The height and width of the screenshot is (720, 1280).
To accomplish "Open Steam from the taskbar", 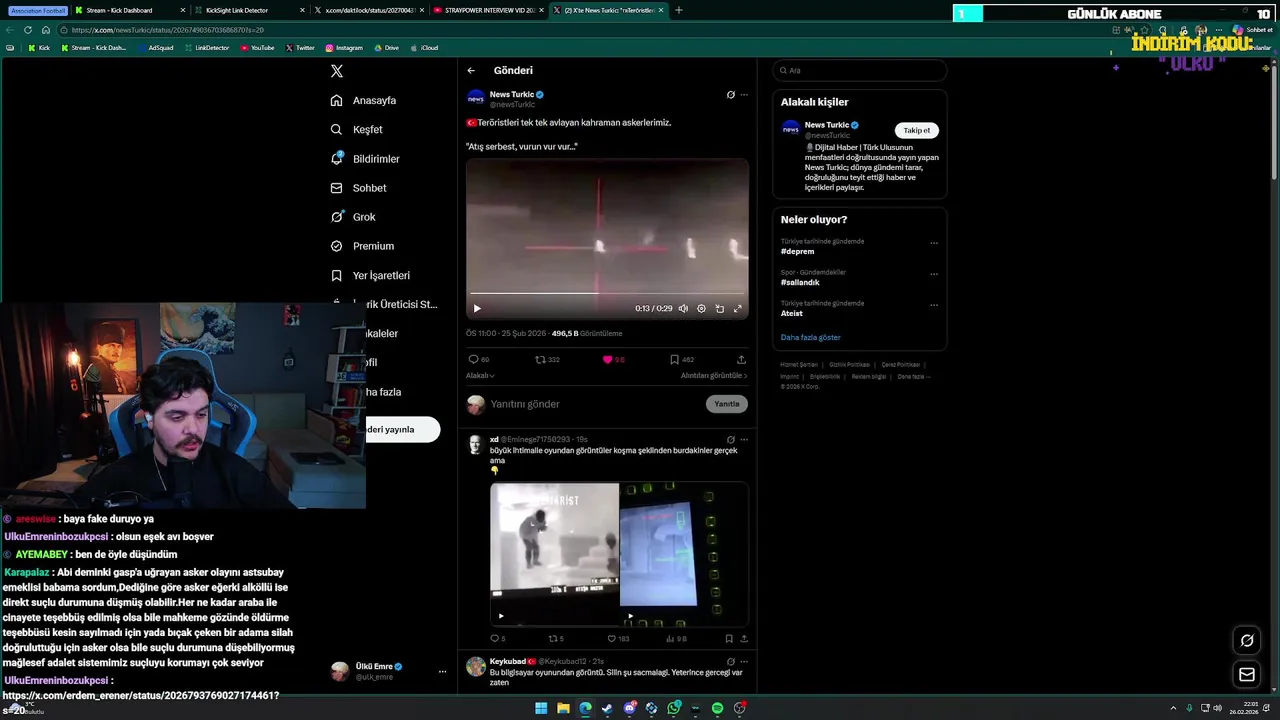I will (x=607, y=708).
